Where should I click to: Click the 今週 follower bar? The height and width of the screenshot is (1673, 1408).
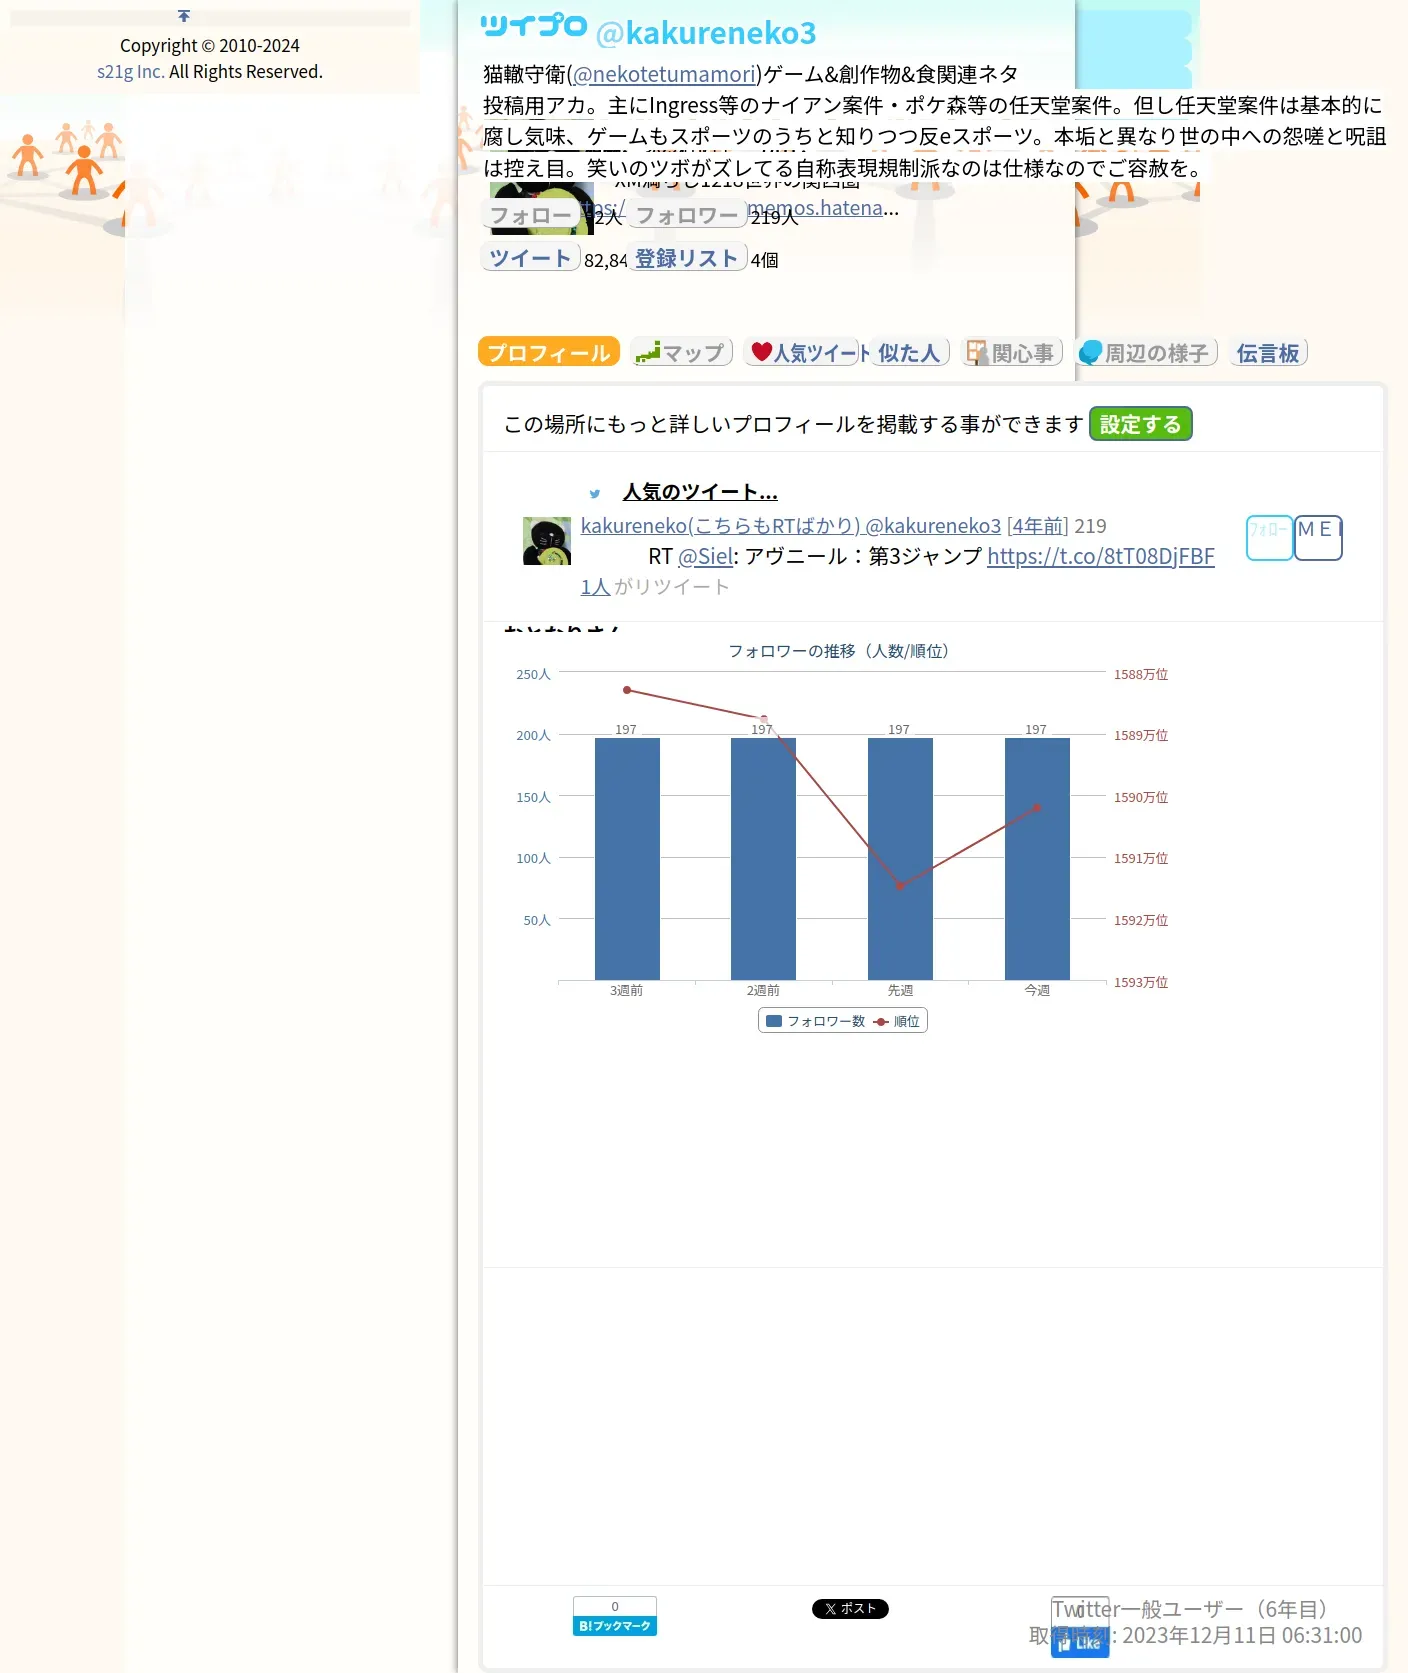coord(1037,859)
